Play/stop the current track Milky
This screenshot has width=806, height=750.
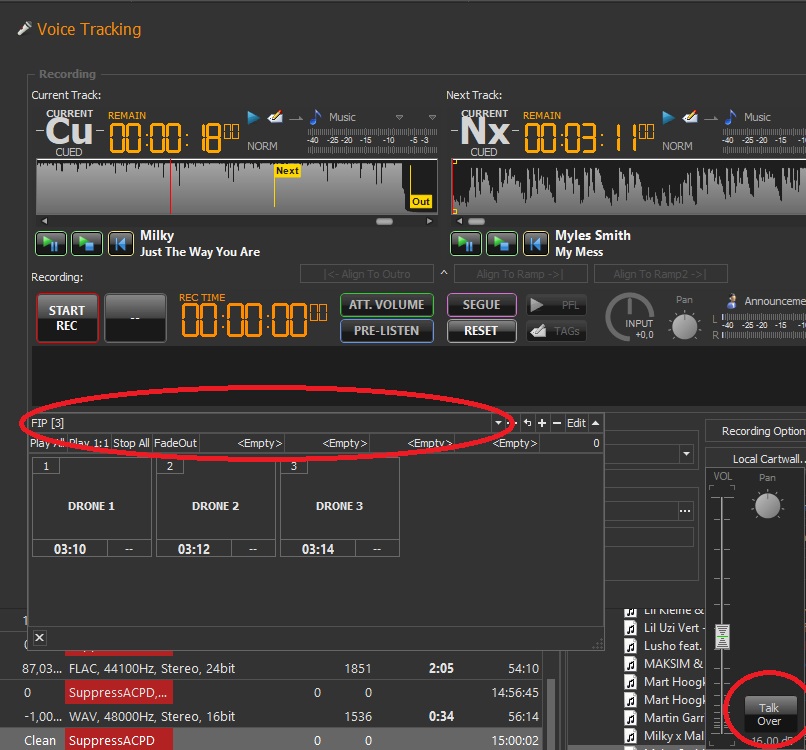[87, 243]
